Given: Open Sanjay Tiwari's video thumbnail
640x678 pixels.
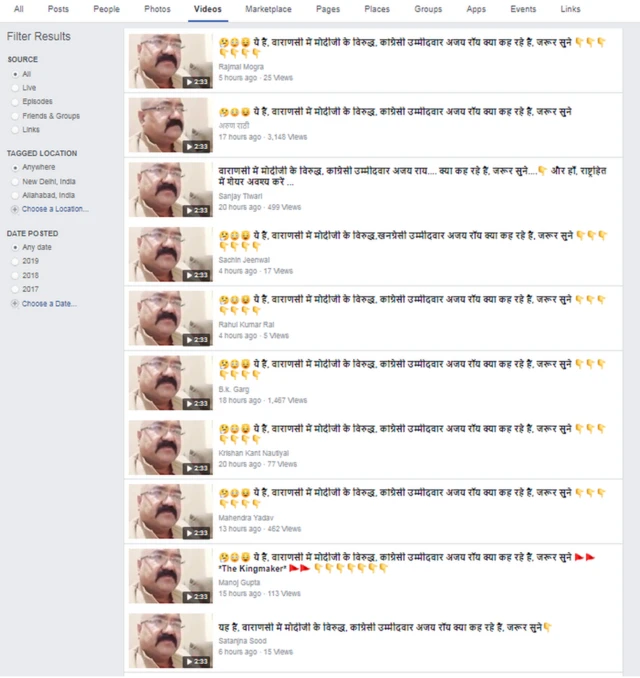Looking at the screenshot, I should pyautogui.click(x=171, y=189).
